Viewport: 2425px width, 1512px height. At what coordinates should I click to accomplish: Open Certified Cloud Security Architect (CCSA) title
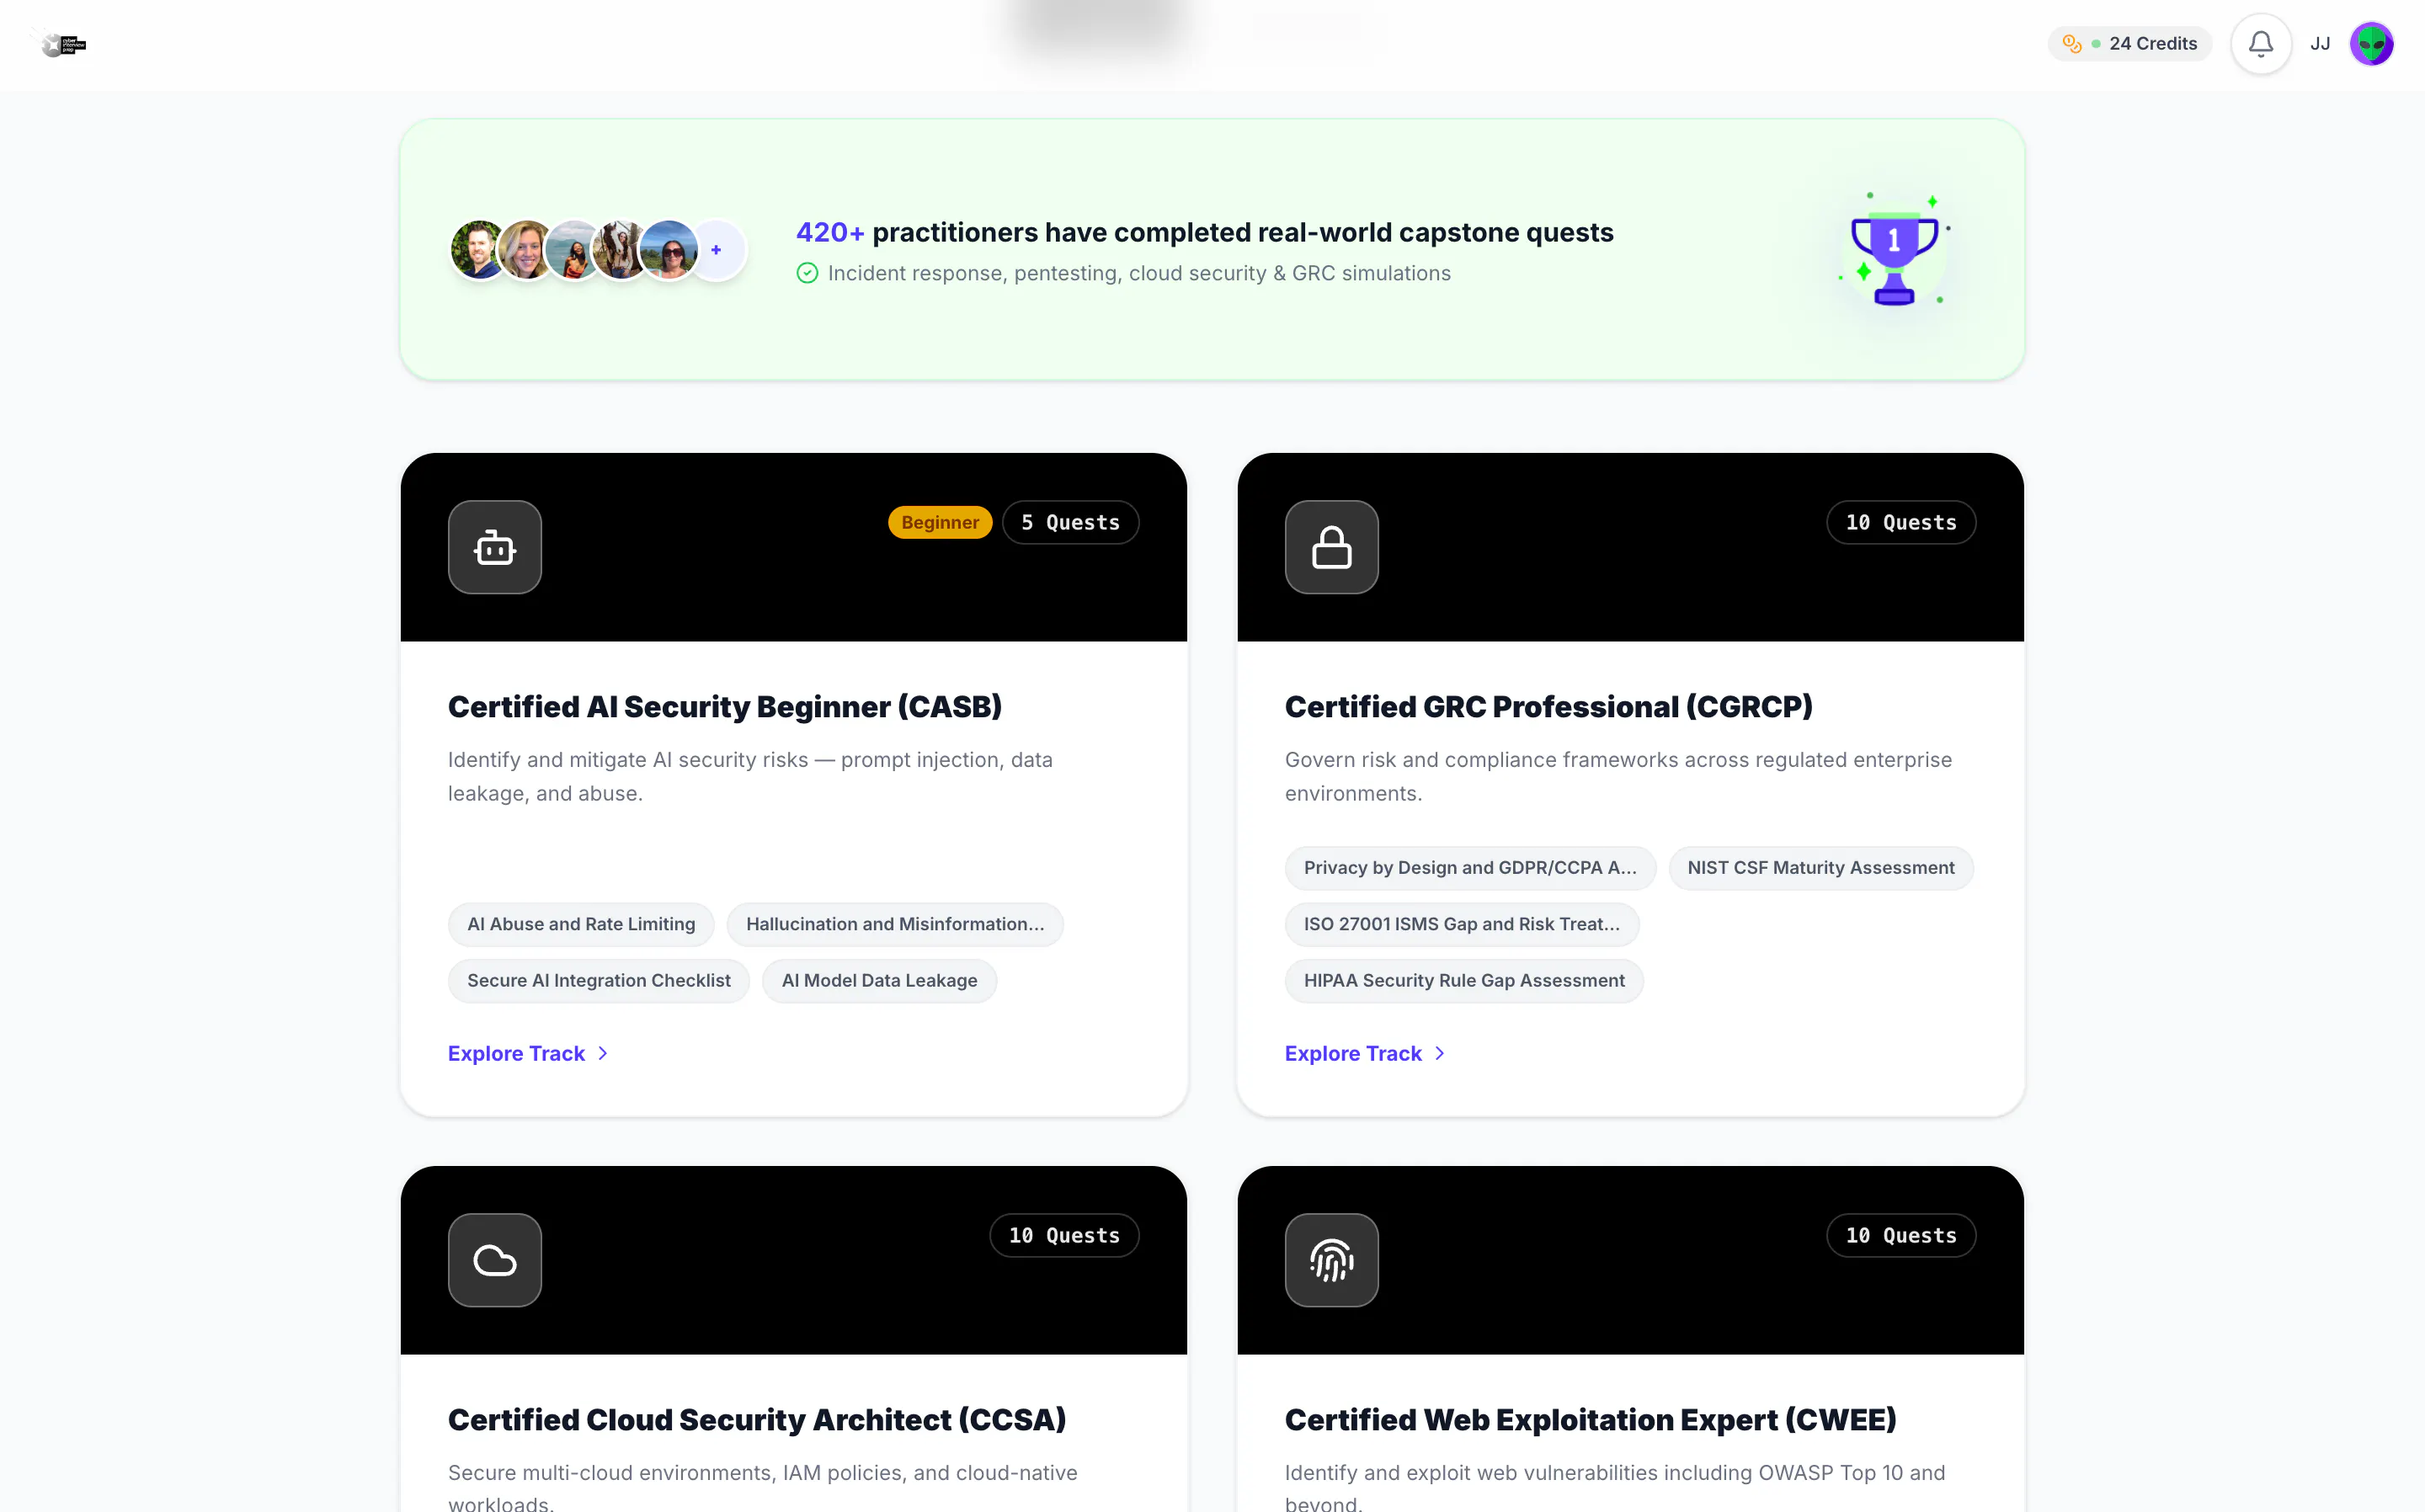pos(757,1419)
